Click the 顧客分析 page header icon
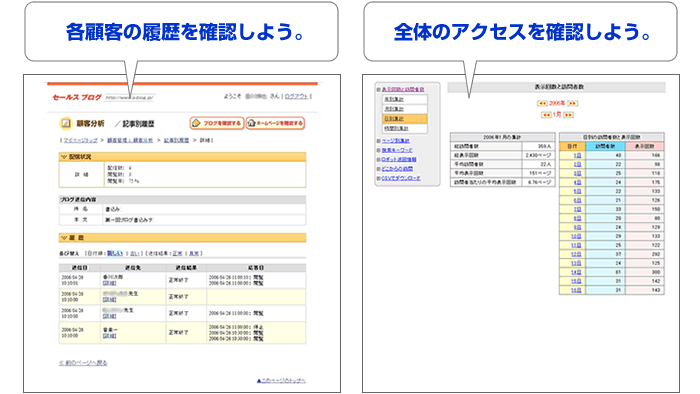This screenshot has height=394, width=700. point(65,123)
